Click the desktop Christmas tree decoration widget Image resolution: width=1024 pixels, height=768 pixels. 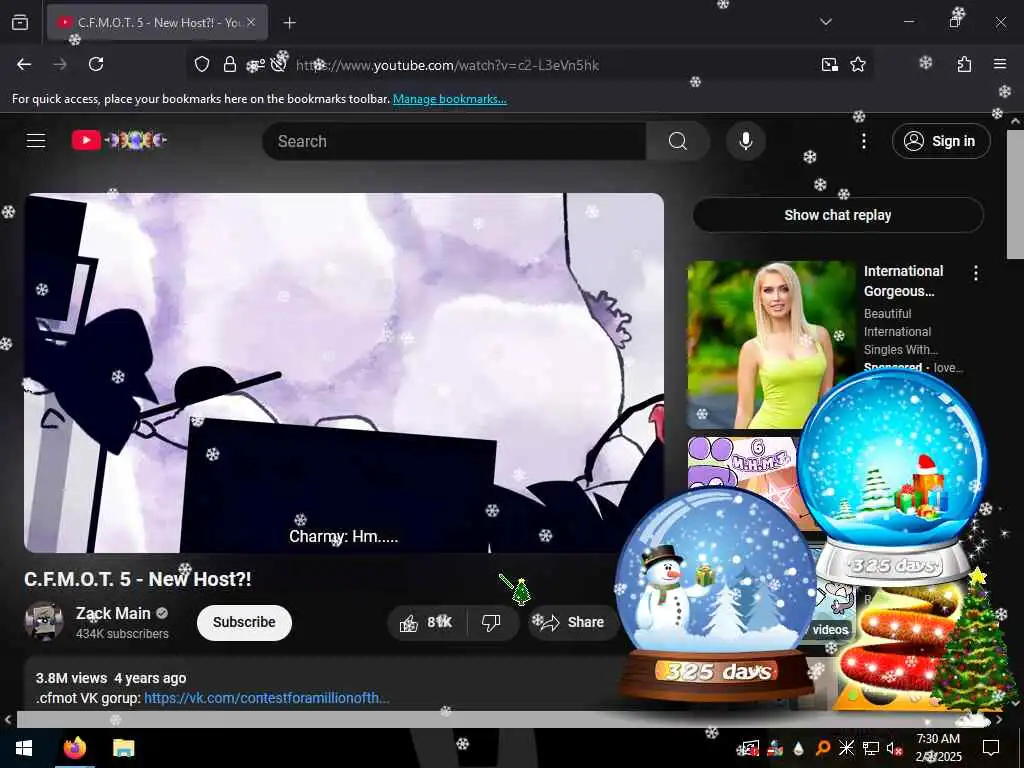click(x=975, y=647)
